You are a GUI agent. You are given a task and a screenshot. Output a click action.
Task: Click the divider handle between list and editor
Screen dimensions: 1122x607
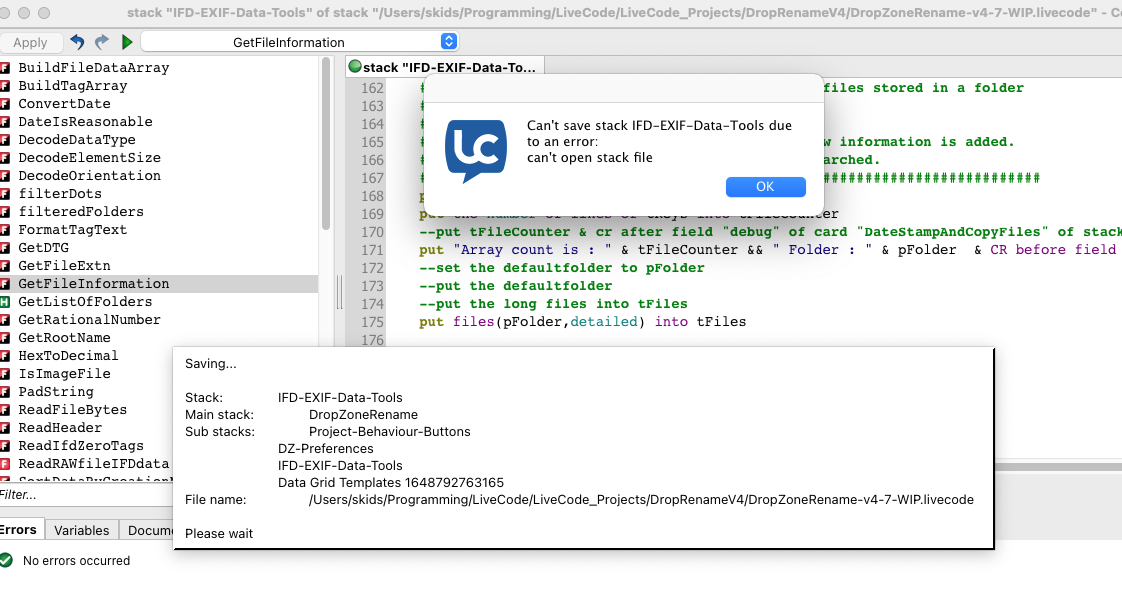[338, 292]
